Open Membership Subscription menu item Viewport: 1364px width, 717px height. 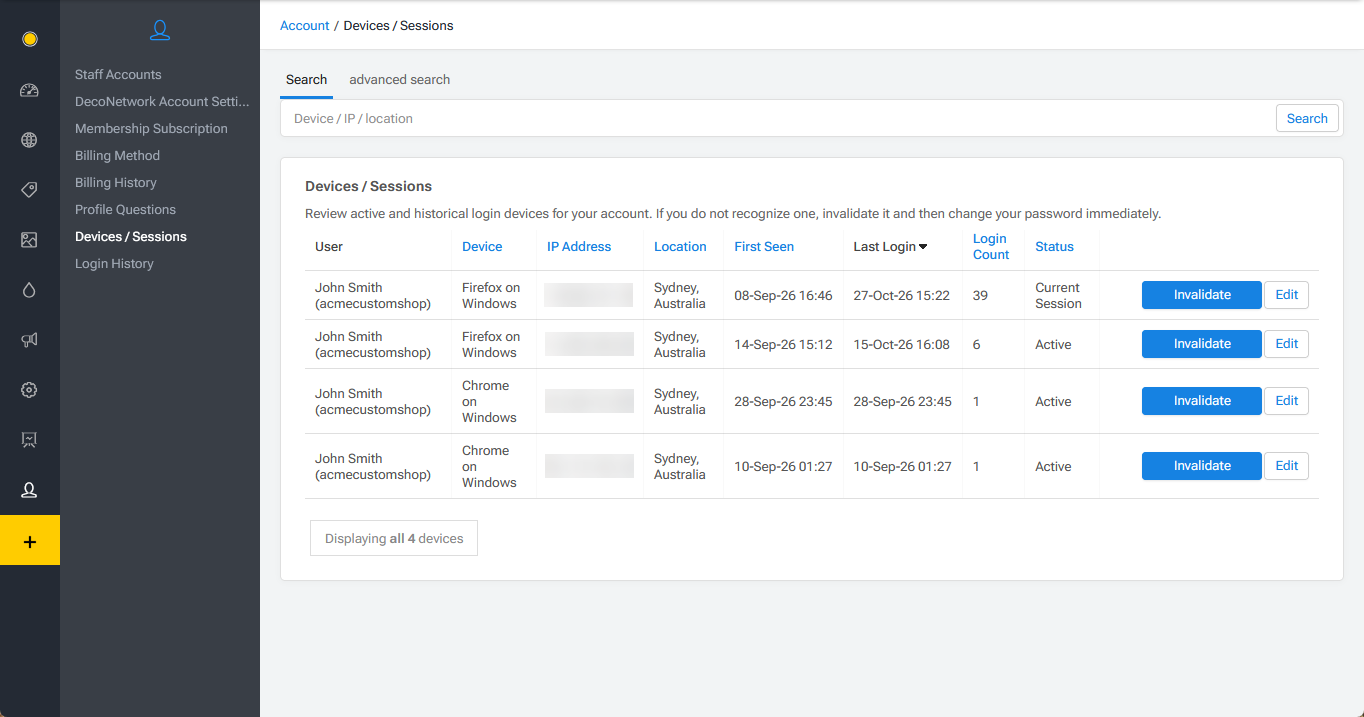(x=151, y=129)
